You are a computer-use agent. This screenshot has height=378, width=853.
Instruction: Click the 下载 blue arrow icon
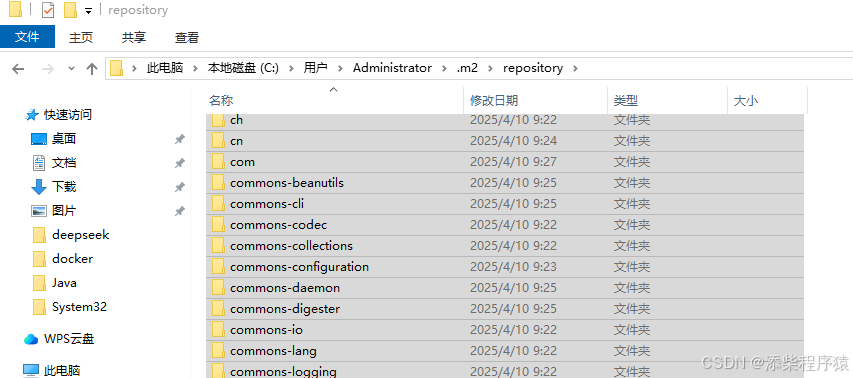pos(39,187)
